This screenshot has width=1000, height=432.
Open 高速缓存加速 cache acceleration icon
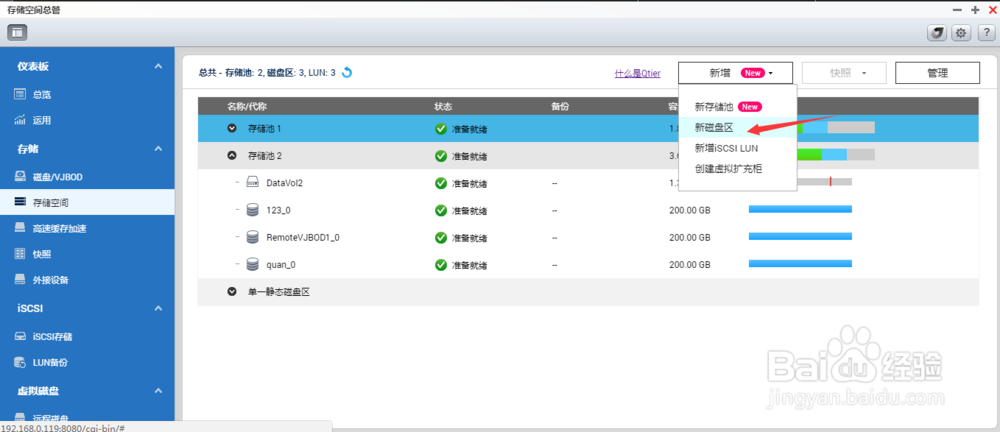20,228
